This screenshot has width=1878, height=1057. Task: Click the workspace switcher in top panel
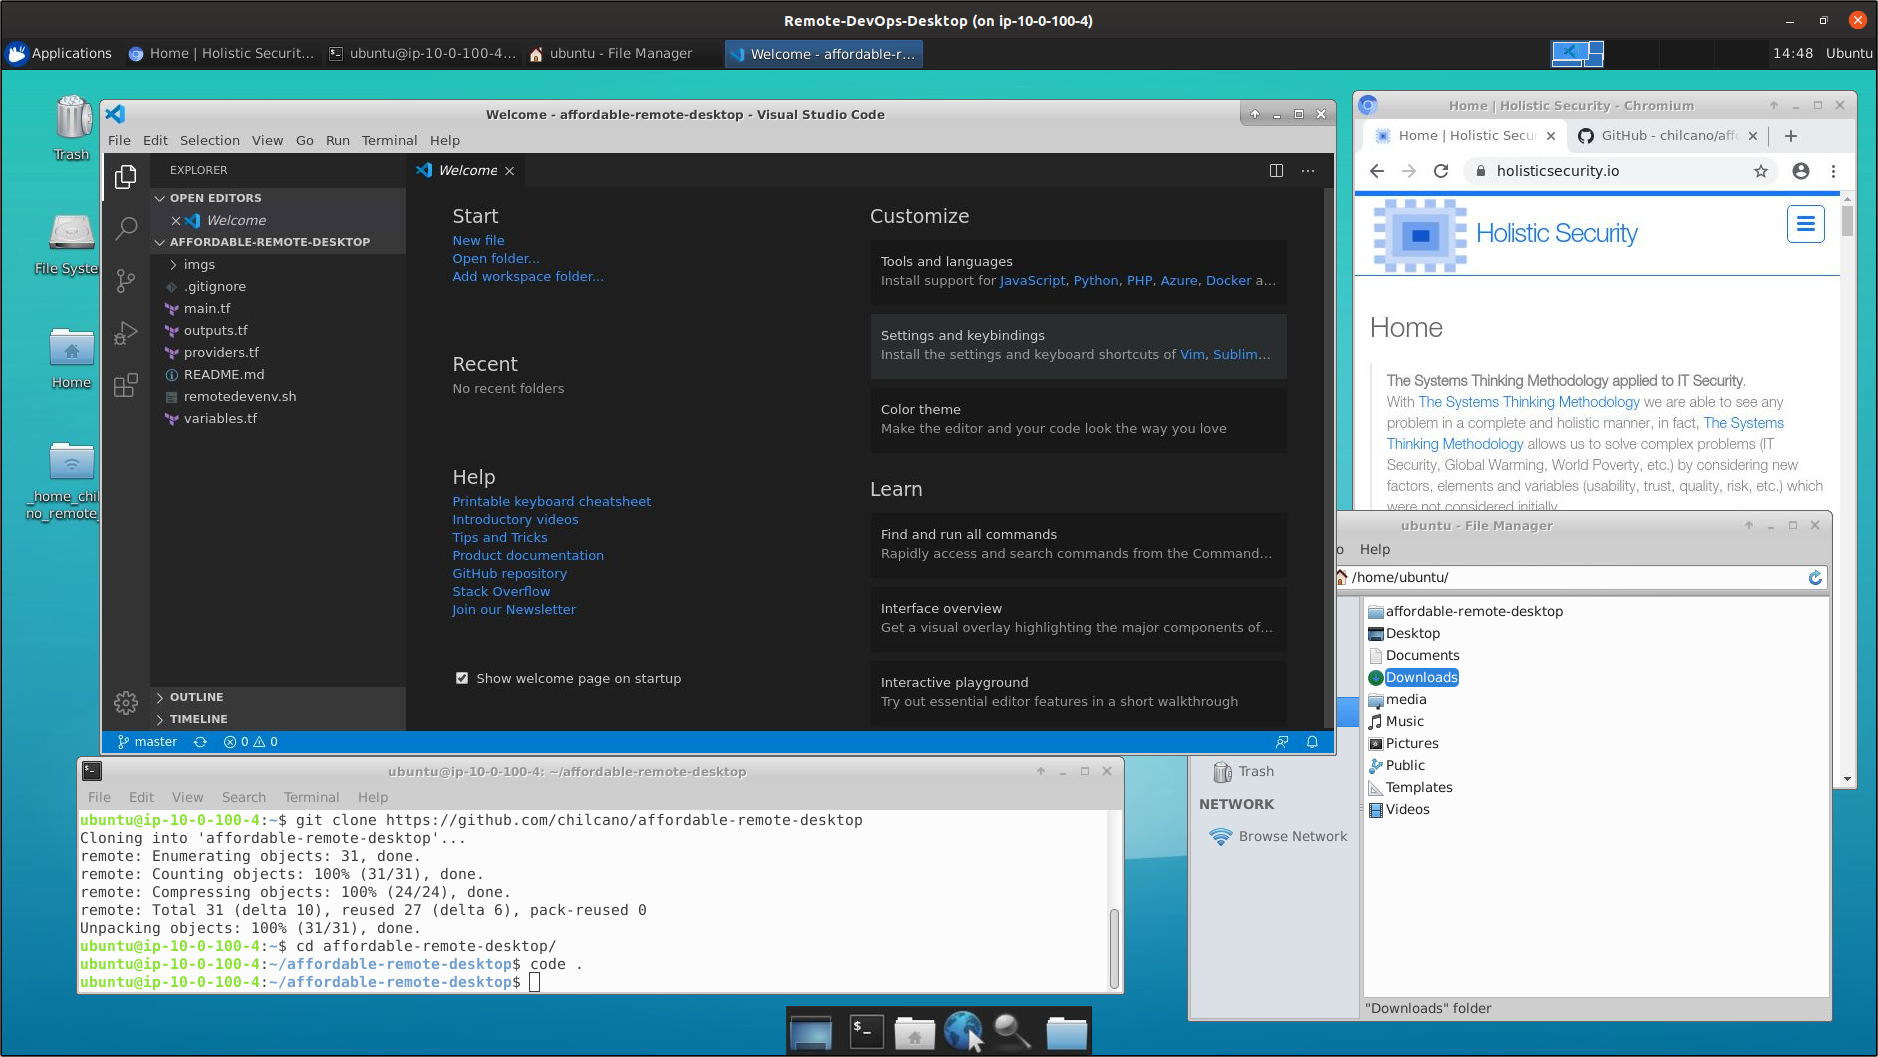coord(1577,54)
